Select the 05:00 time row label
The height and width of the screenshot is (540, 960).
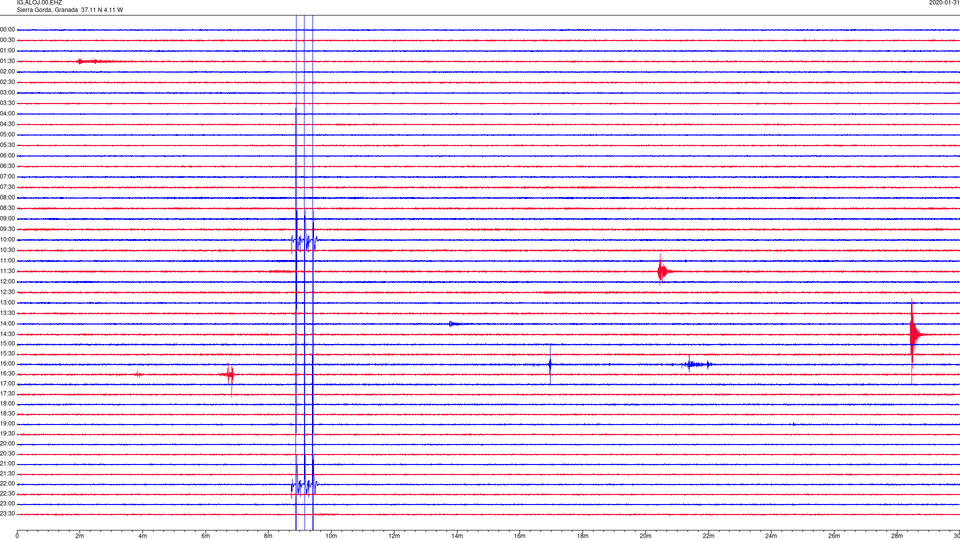pos(7,135)
